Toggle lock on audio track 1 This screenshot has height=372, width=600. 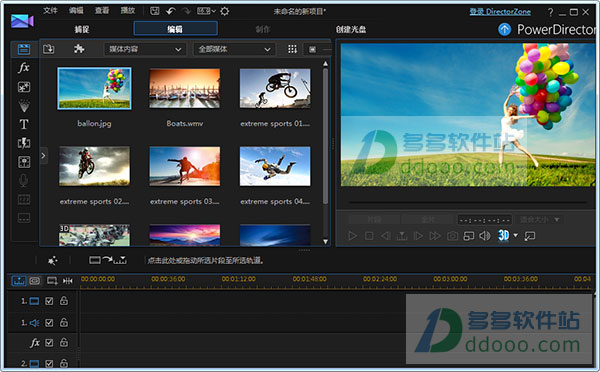click(x=64, y=322)
